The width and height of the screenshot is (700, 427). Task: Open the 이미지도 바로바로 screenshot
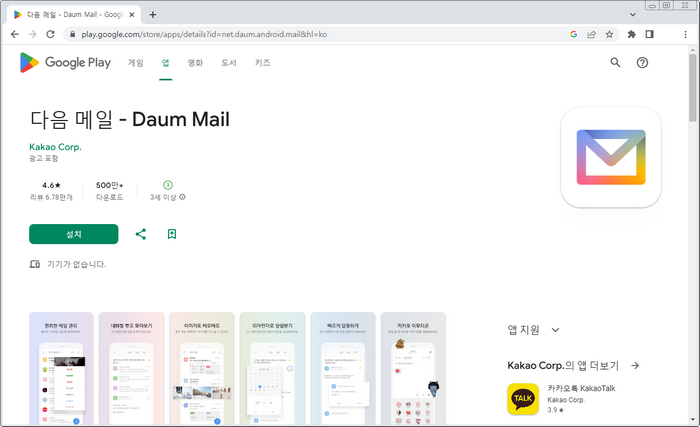coord(202,368)
